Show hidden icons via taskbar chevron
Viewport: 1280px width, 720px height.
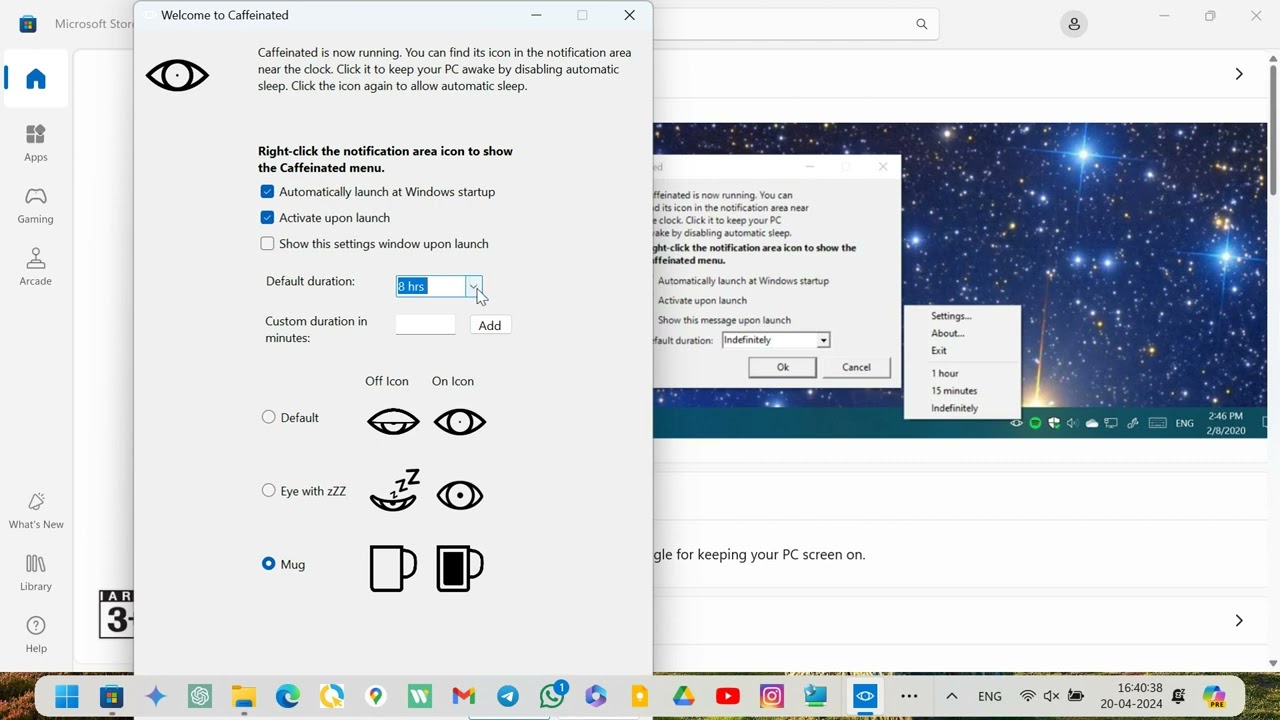(x=952, y=696)
